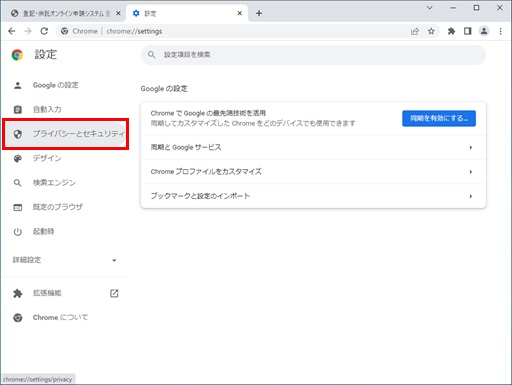Viewport: 512px width, 385px height.
Task: Bookmark this page with the star icon
Action: [x=431, y=31]
